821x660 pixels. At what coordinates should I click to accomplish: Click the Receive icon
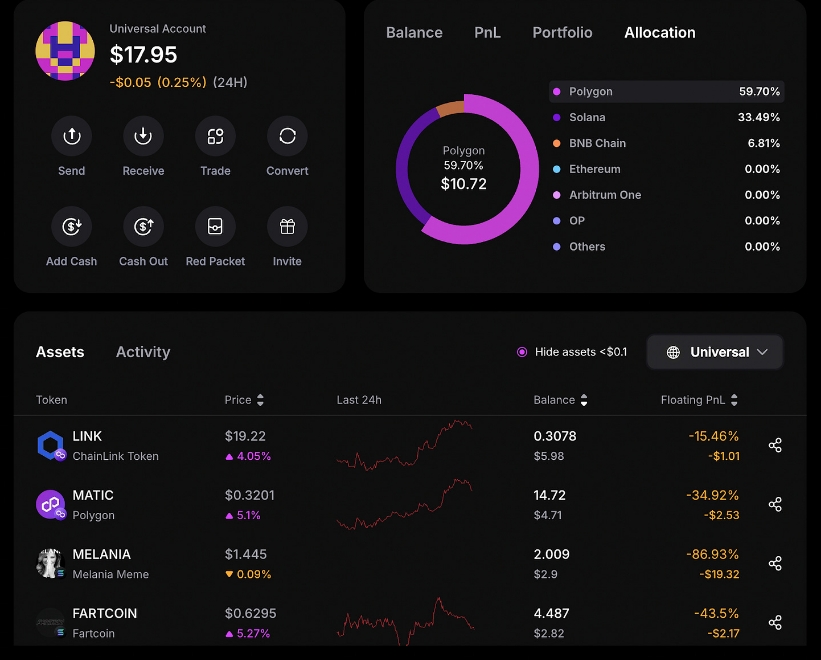143,136
